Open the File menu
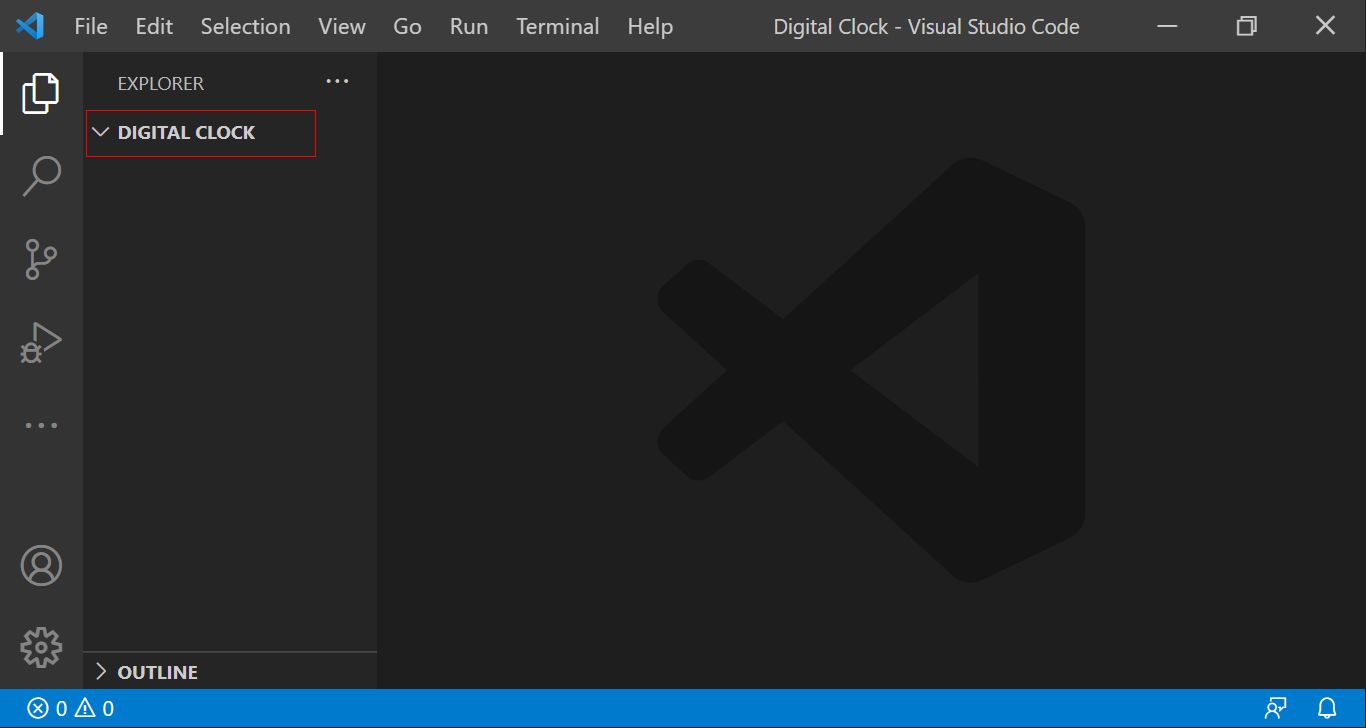 click(x=91, y=26)
